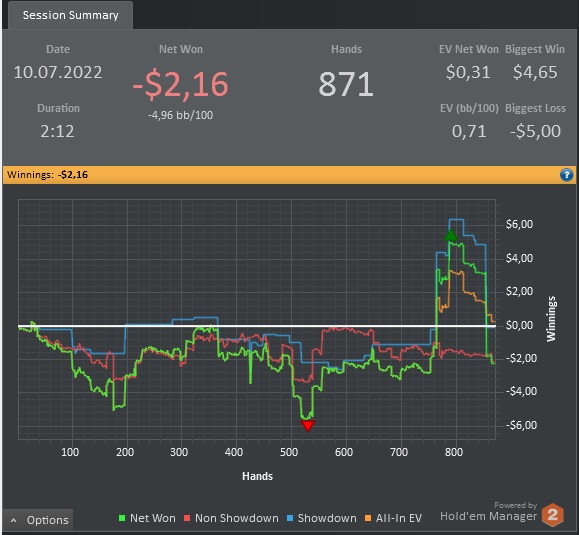Viewport: 579px width, 535px height.
Task: Select the session date 10.07.2022
Action: (58, 72)
